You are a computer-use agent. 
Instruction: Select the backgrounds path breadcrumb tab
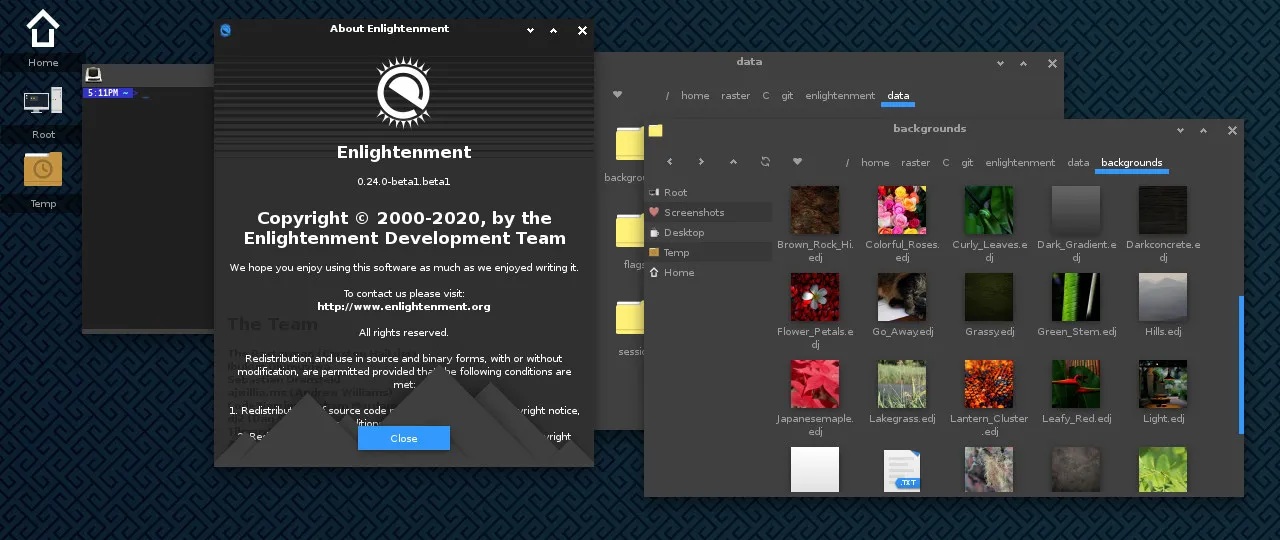pyautogui.click(x=1131, y=163)
